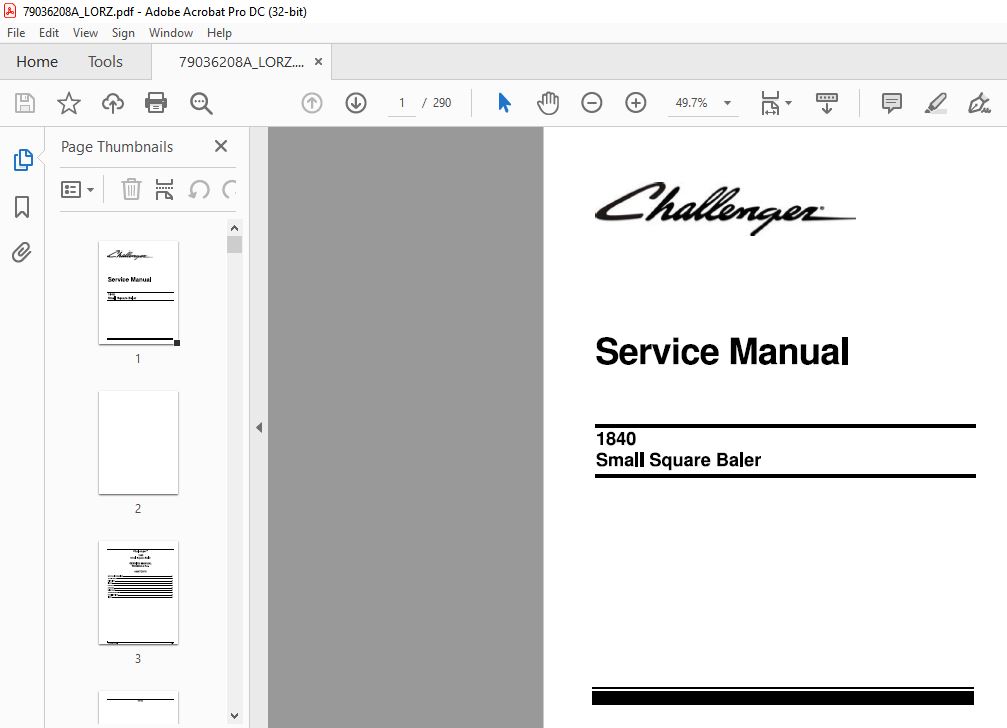Click thumbnails scrollbar up arrow
This screenshot has width=1007, height=728.
[234, 228]
